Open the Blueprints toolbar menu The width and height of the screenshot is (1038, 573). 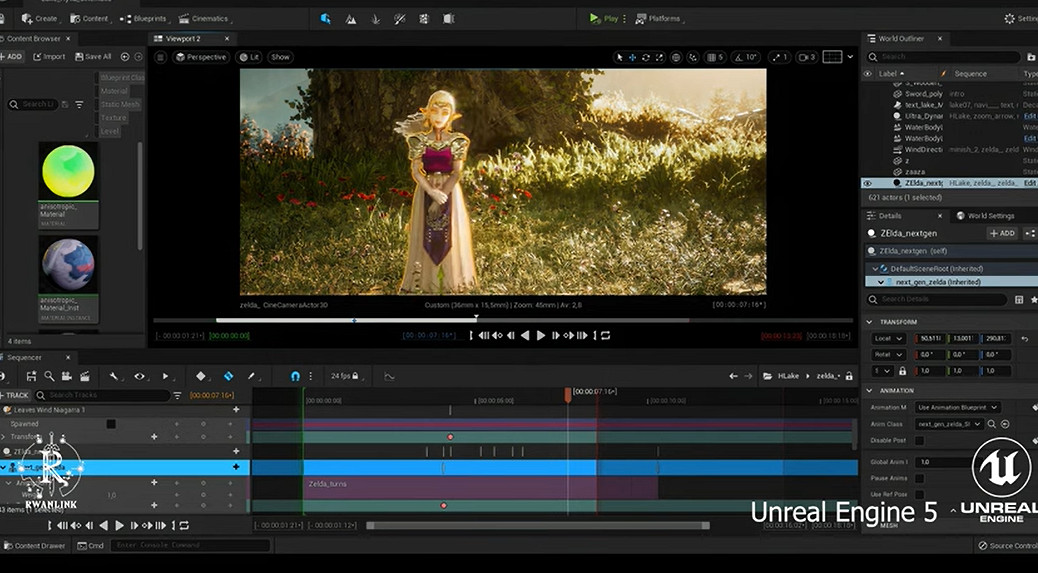click(145, 18)
